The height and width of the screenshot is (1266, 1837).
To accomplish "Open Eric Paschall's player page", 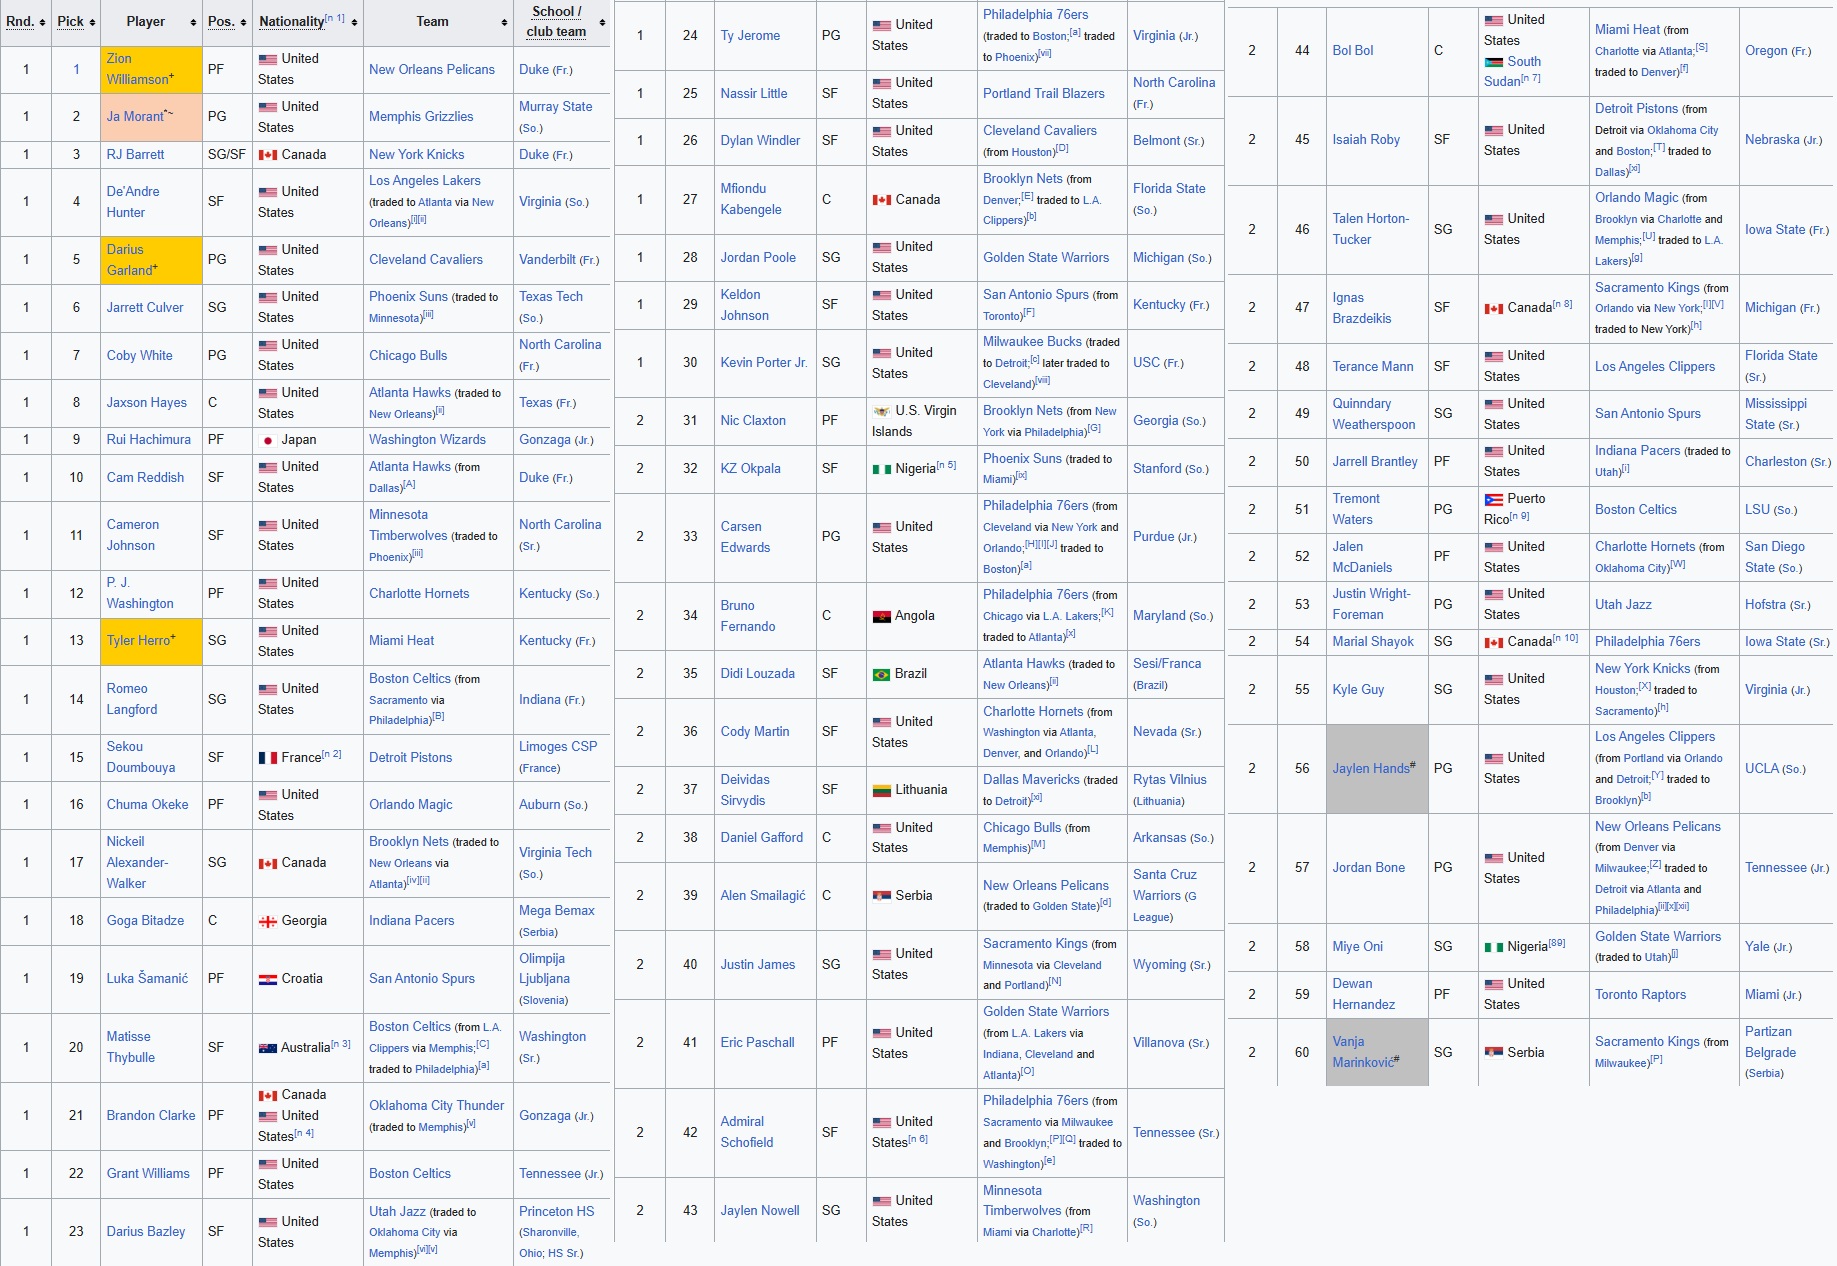I will tap(758, 1043).
